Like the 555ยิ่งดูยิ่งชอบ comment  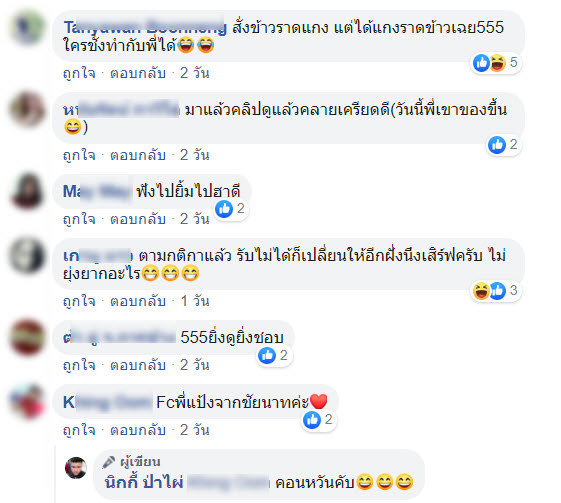tap(79, 365)
